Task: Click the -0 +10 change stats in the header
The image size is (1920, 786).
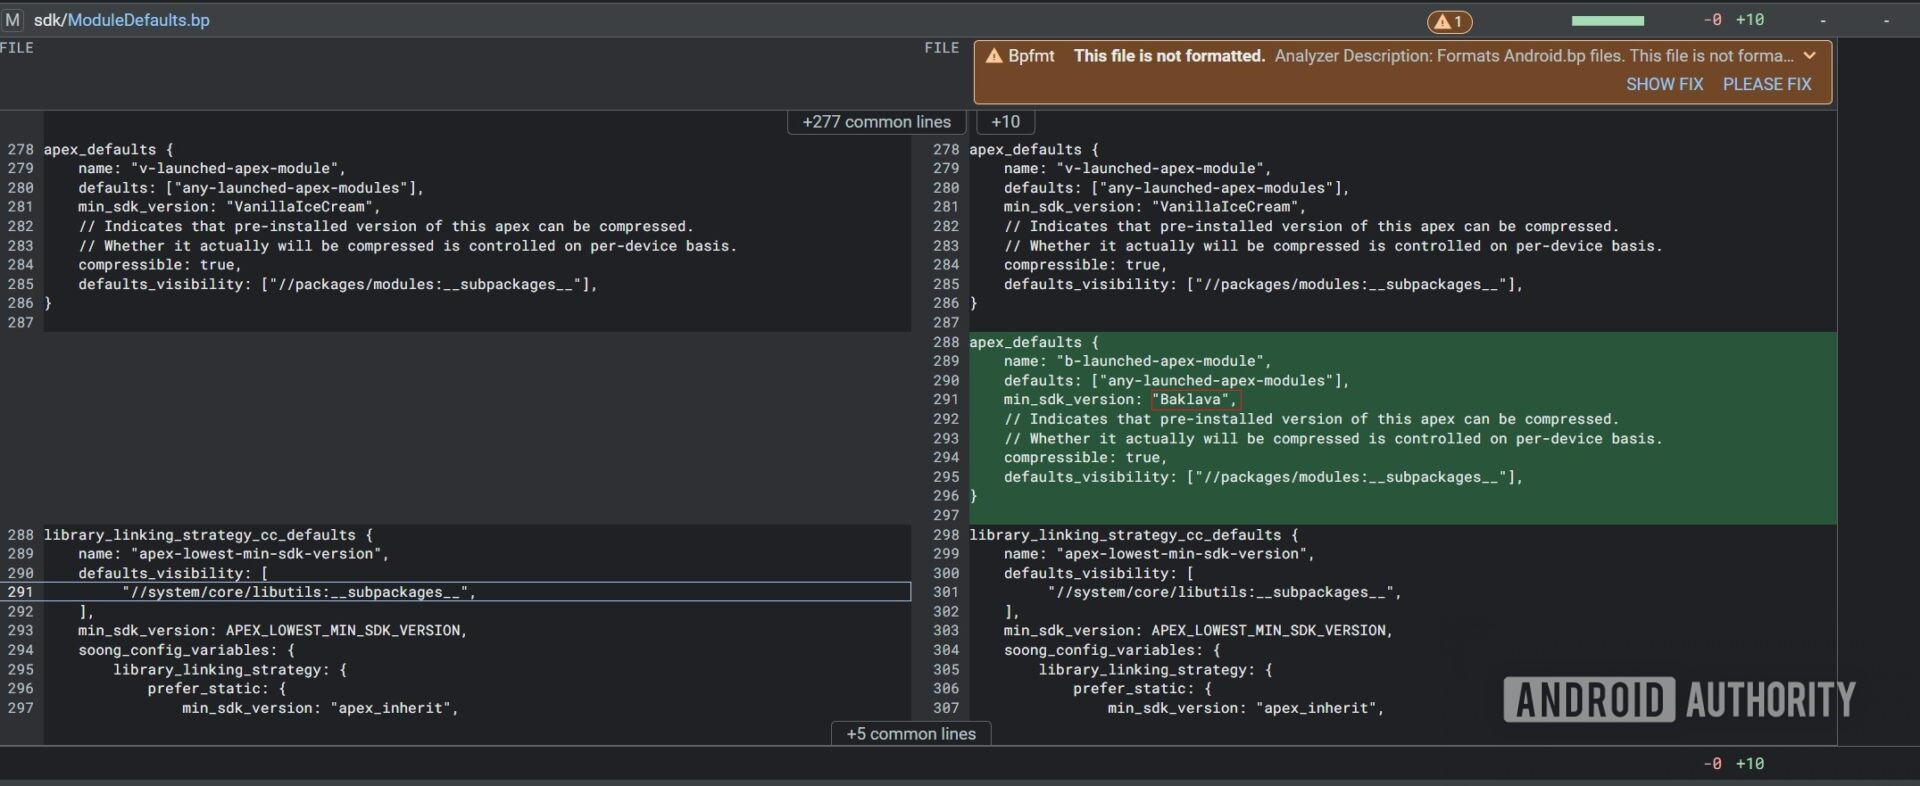Action: point(1733,20)
